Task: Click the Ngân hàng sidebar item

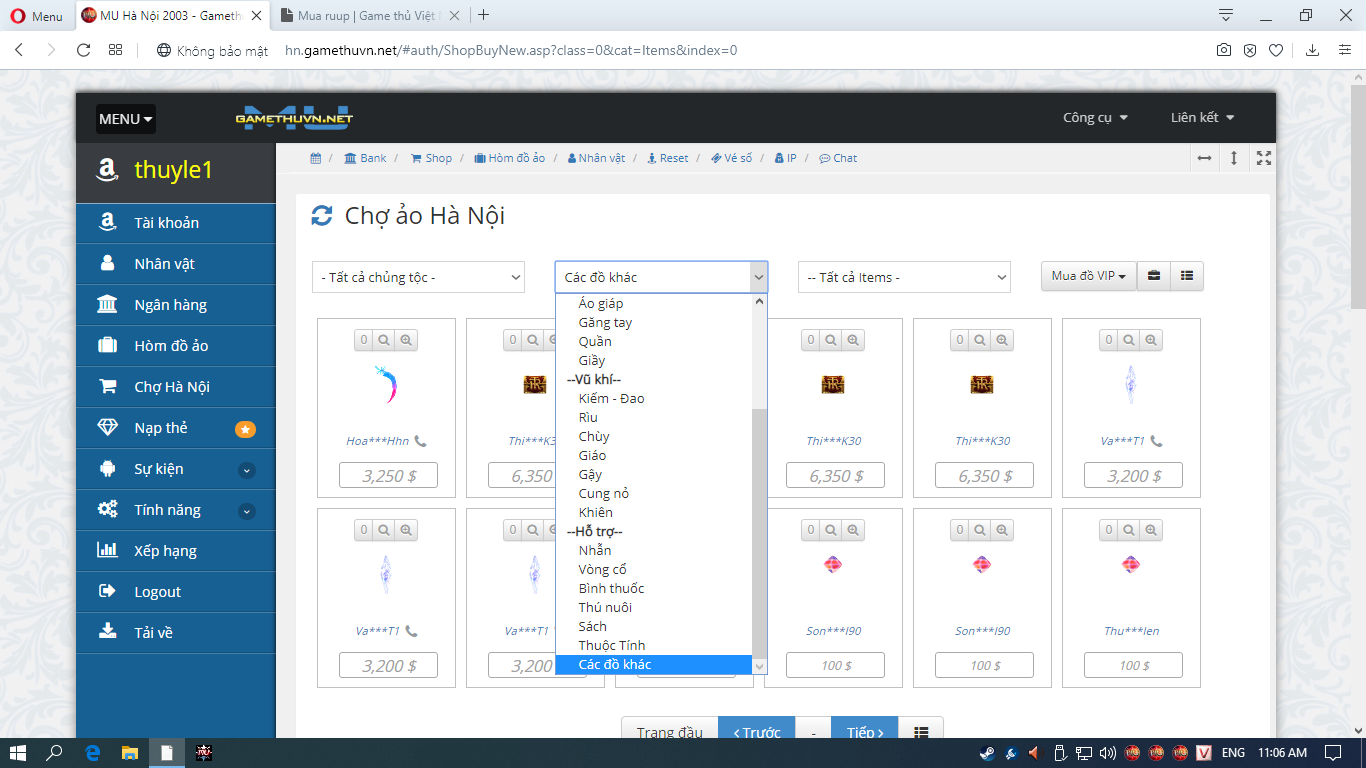Action: tap(171, 305)
